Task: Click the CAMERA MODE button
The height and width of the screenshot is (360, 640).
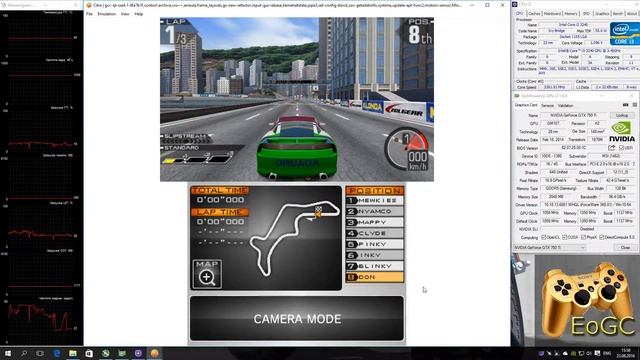Action: coord(297,319)
